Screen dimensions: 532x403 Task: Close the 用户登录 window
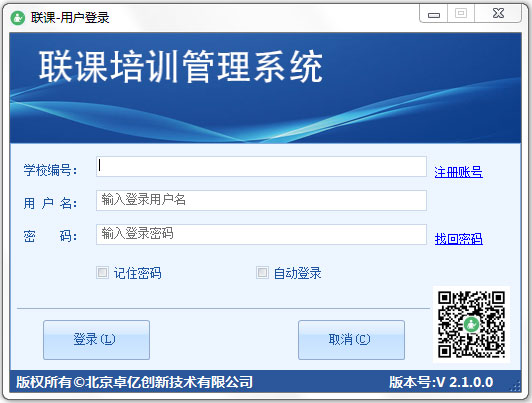tap(498, 14)
